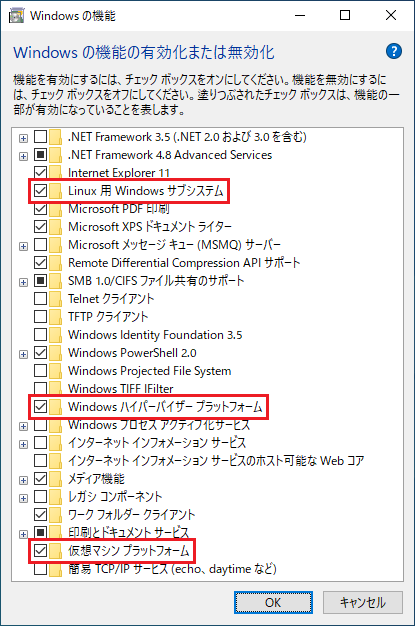The height and width of the screenshot is (626, 415).
Task: Toggle 印刷とドキュメント サービス checkbox
Action: [x=40, y=533]
